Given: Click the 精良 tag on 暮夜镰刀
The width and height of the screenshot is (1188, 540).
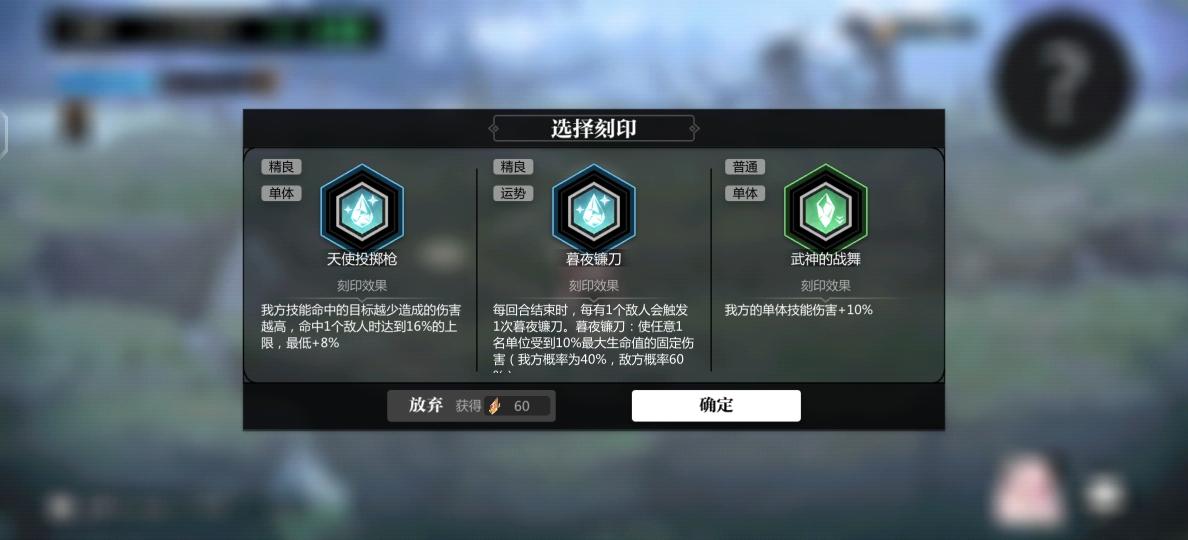Looking at the screenshot, I should [x=513, y=167].
